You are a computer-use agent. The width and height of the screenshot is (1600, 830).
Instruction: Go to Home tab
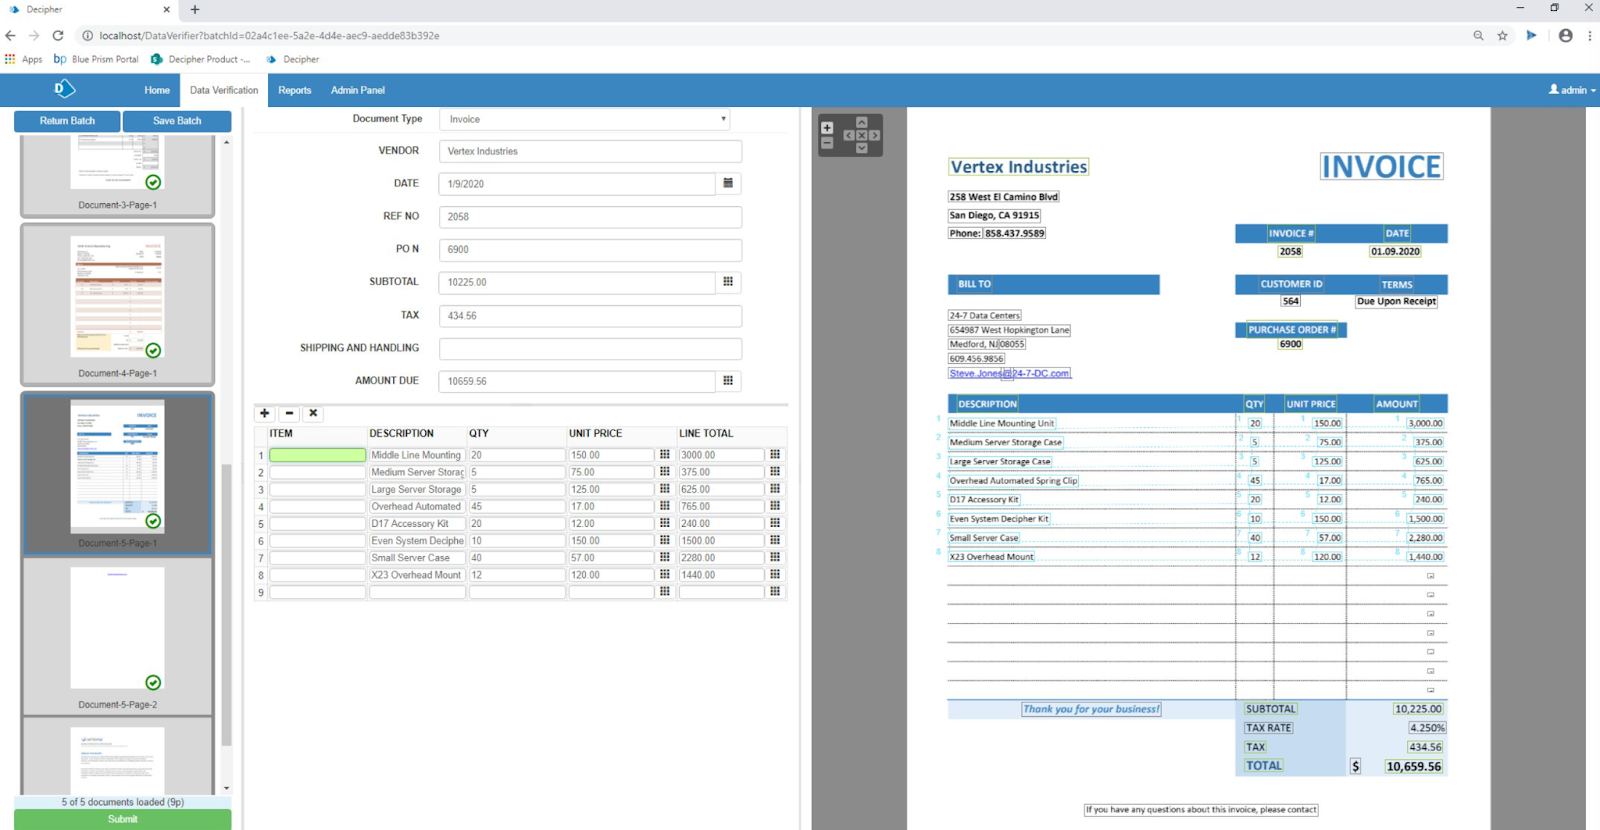point(157,90)
